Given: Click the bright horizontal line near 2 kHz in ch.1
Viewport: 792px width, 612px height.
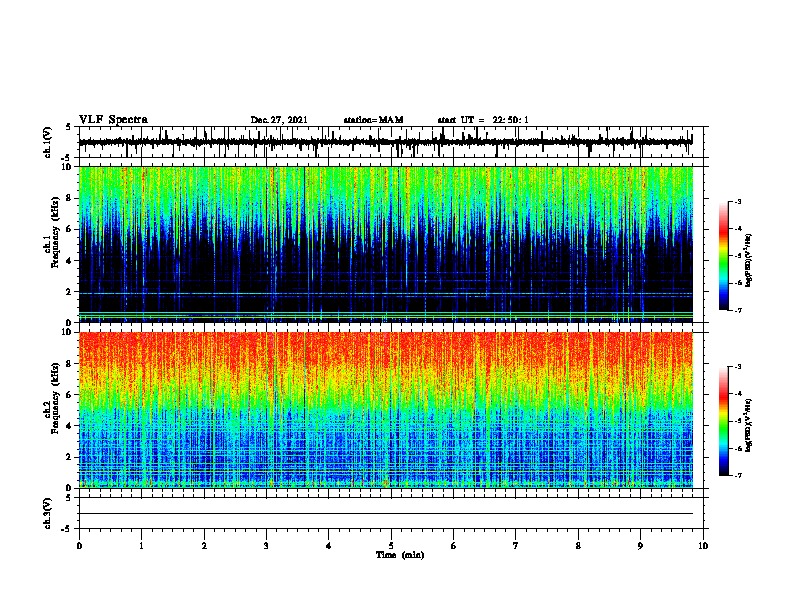Looking at the screenshot, I should [386, 293].
